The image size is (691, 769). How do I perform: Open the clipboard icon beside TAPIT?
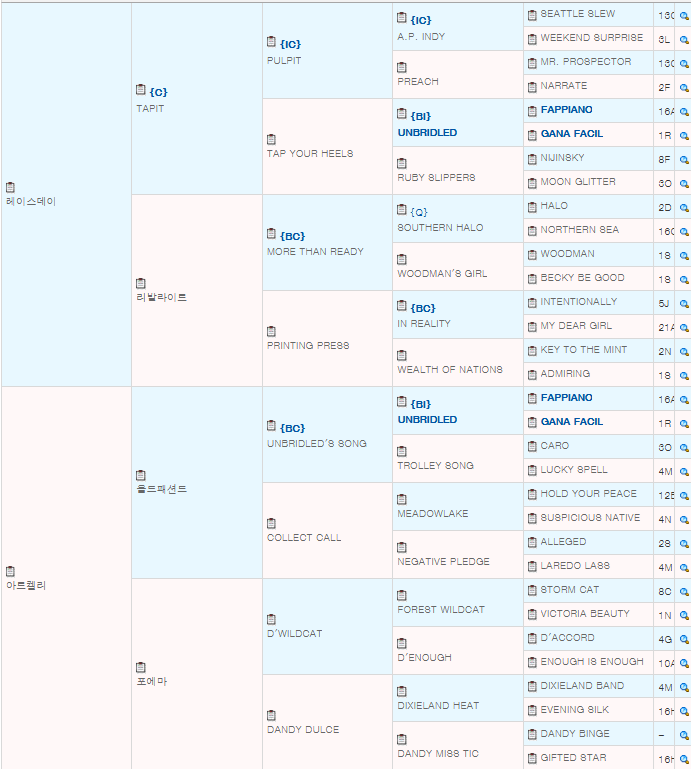[141, 89]
